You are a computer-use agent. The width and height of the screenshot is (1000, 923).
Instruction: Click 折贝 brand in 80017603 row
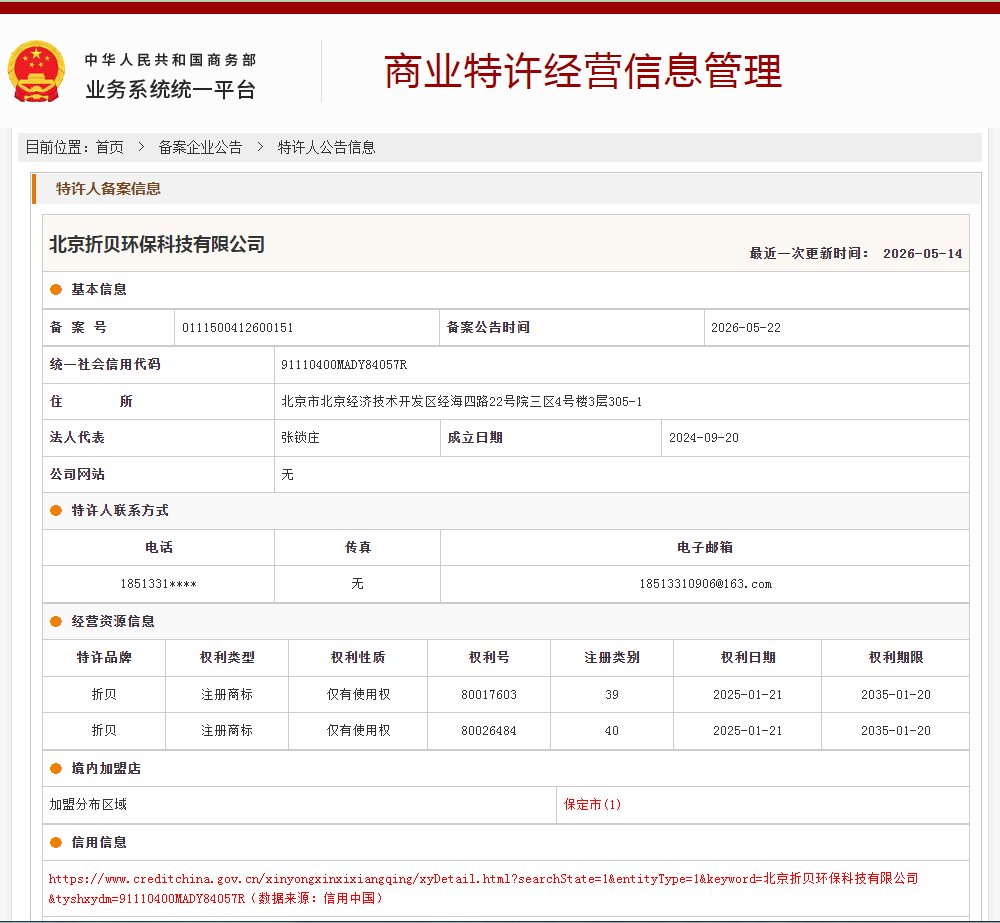tap(104, 695)
